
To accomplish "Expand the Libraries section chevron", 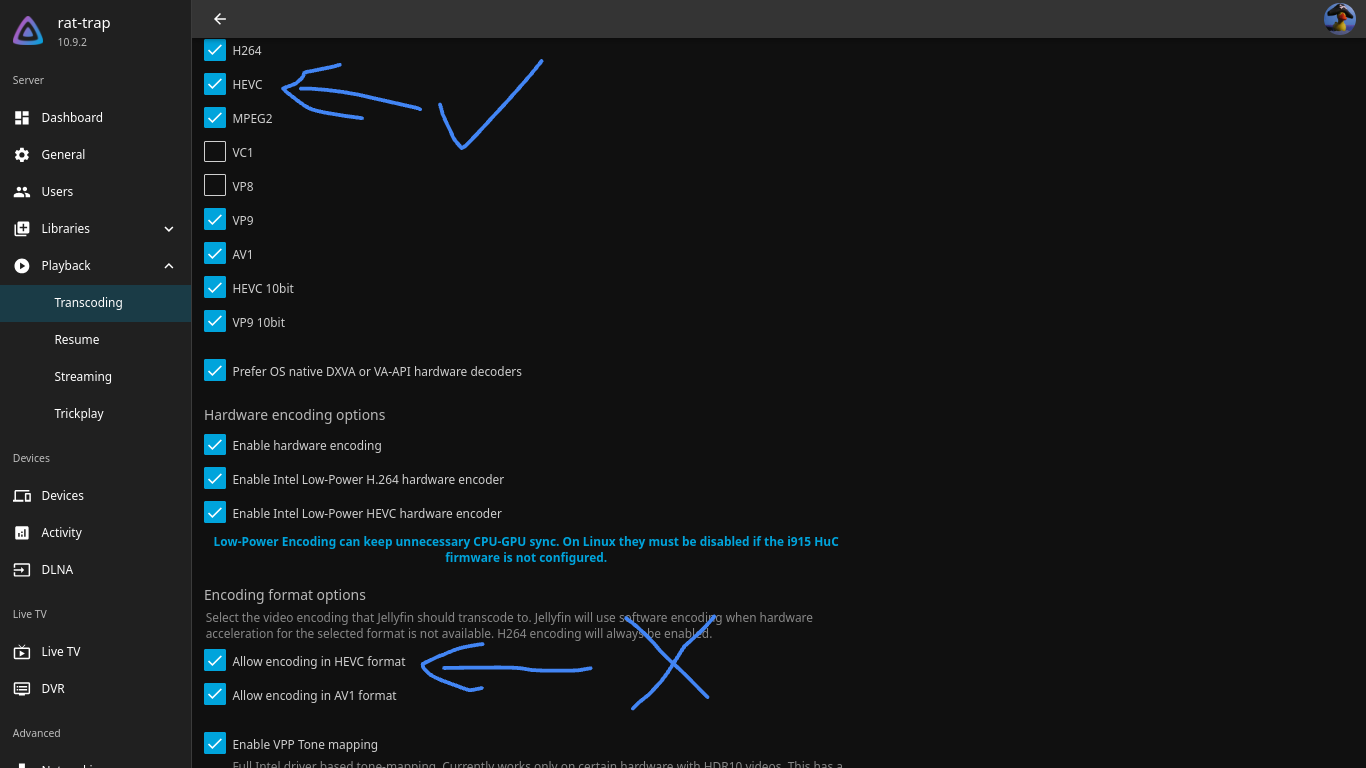I will 169,229.
